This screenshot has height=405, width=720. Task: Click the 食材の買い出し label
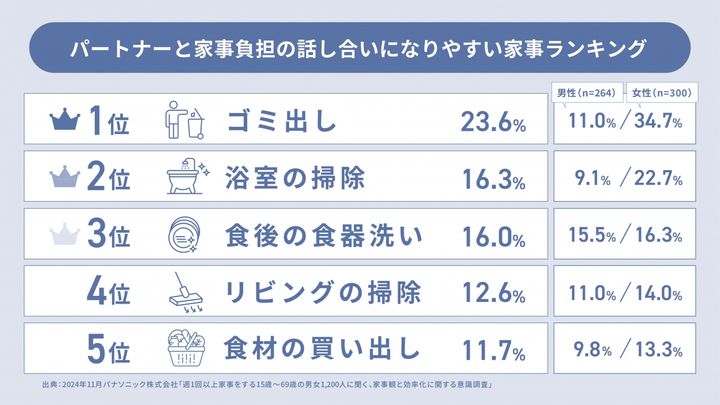[322, 351]
